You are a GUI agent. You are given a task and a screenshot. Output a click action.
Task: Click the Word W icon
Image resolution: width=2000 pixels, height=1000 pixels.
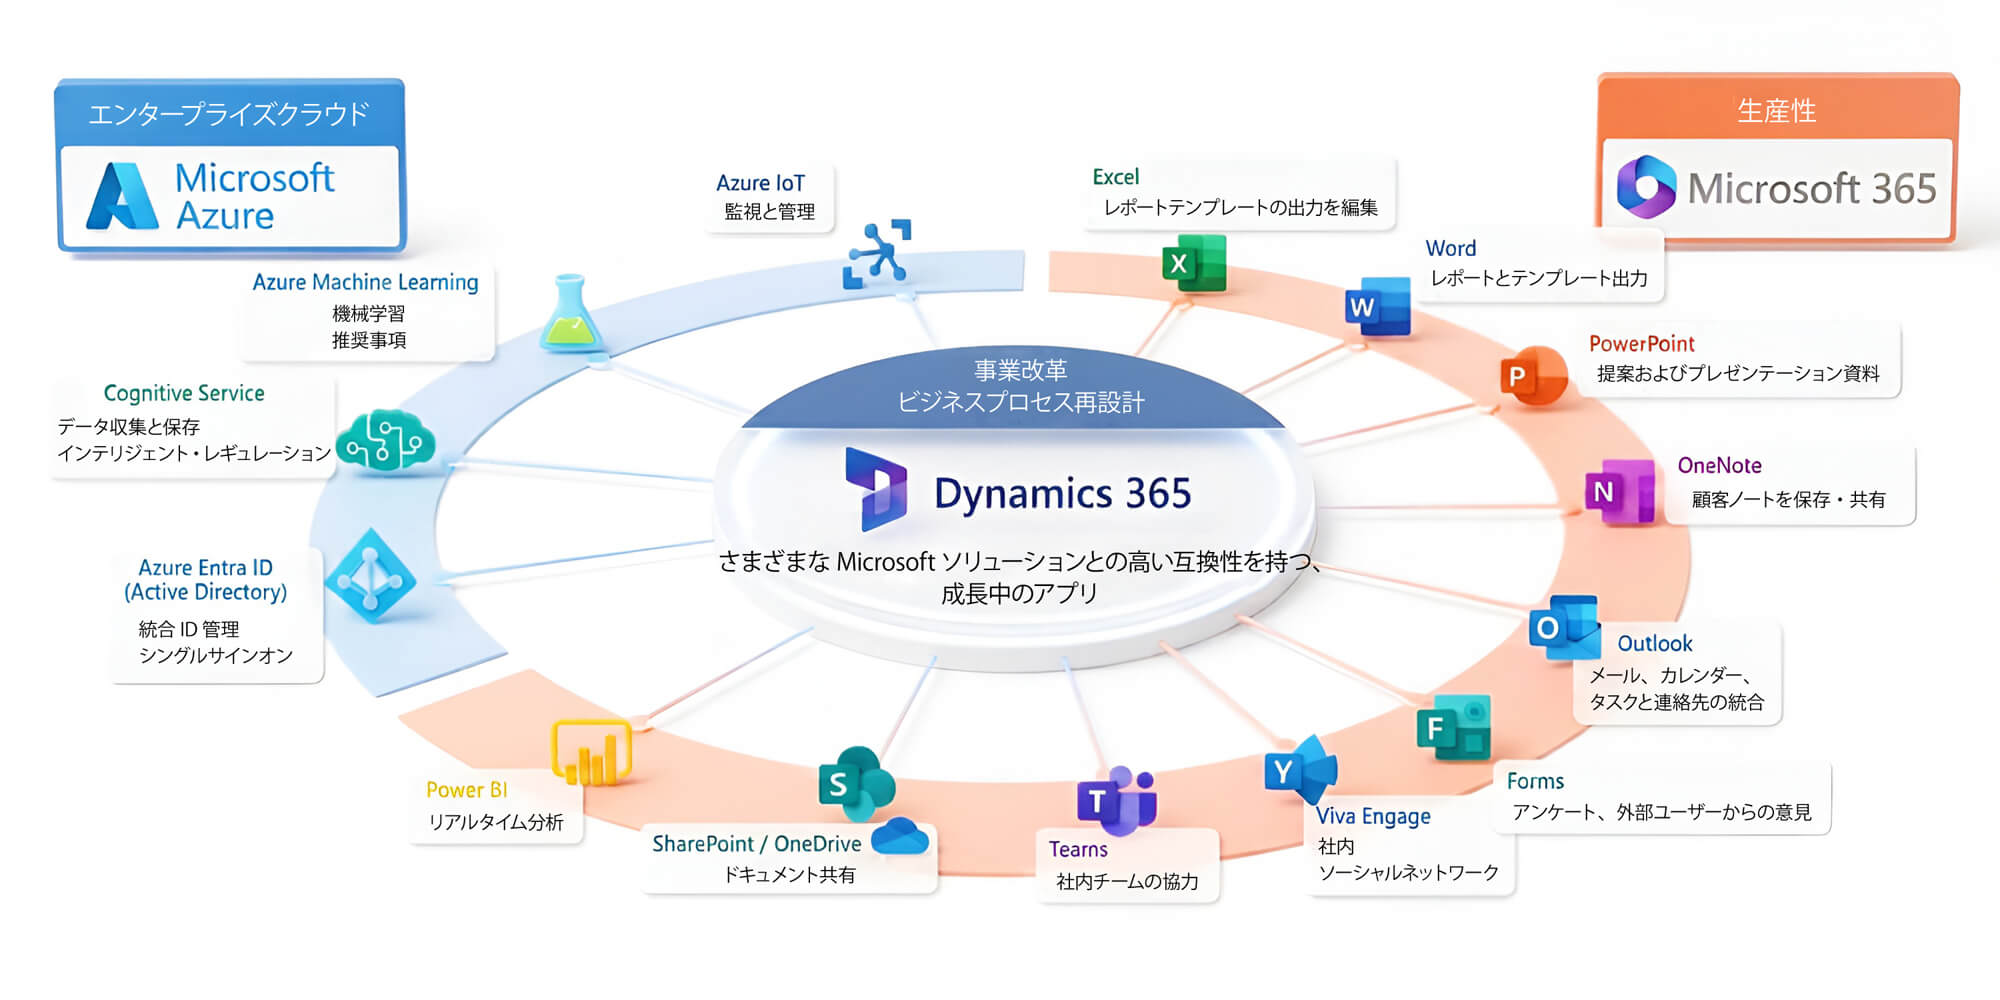pyautogui.click(x=1378, y=306)
